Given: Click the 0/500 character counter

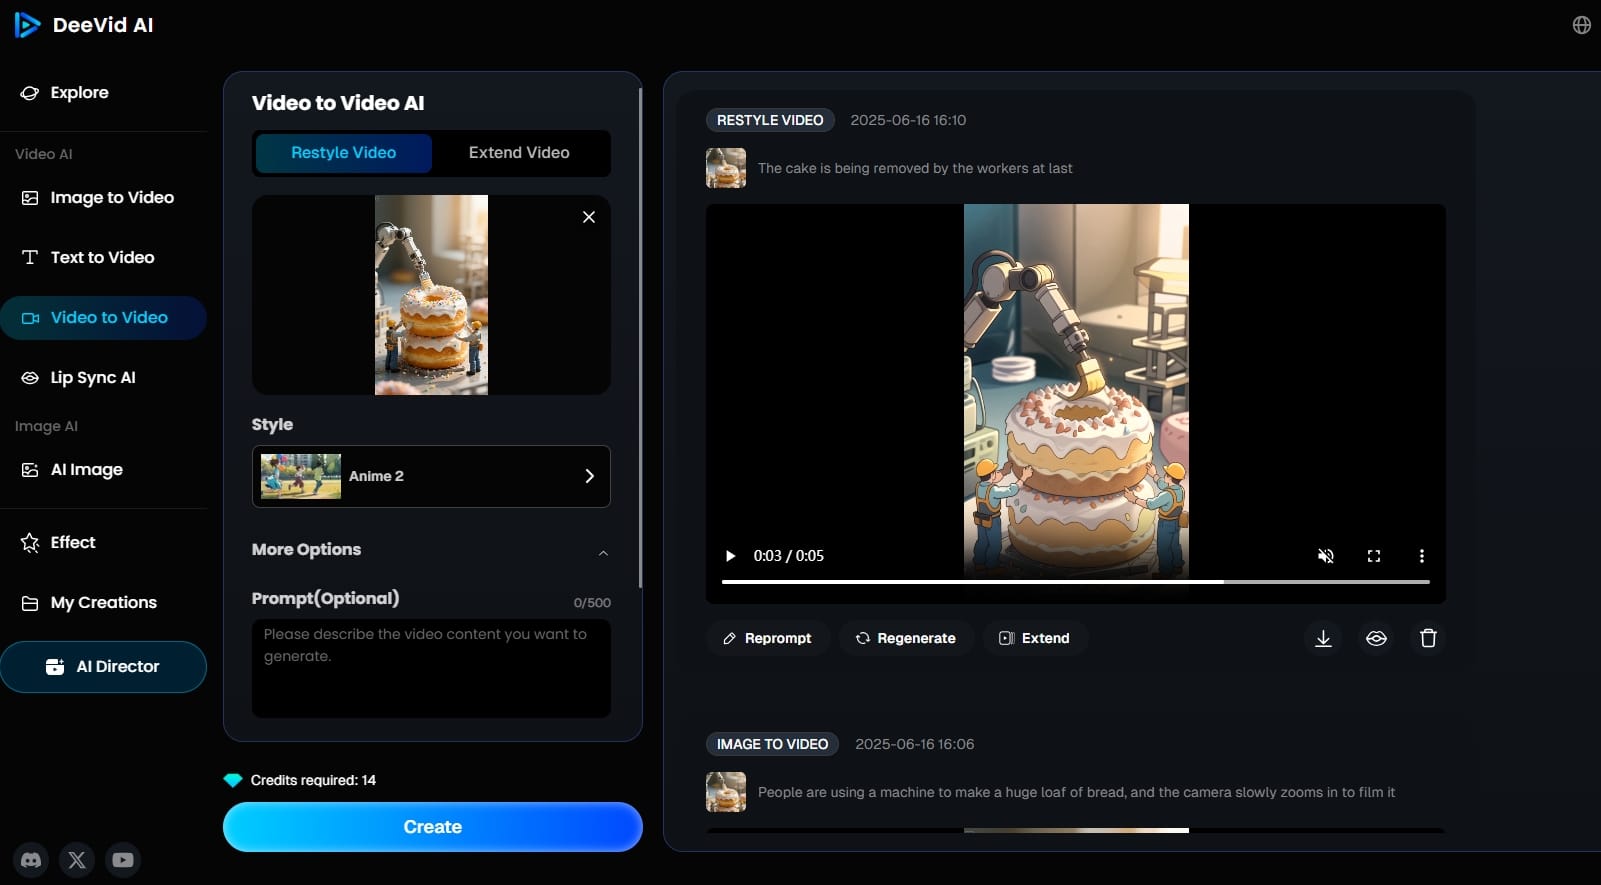Looking at the screenshot, I should tap(592, 603).
